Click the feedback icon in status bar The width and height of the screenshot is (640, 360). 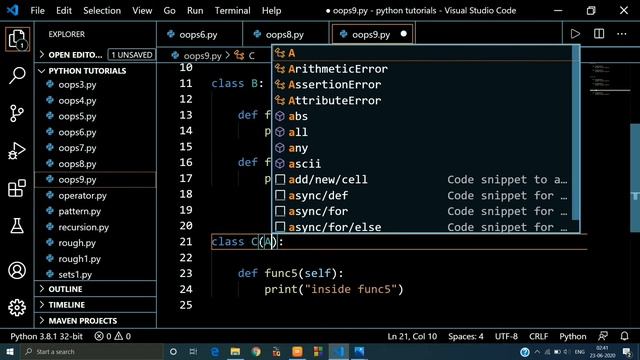pos(603,336)
